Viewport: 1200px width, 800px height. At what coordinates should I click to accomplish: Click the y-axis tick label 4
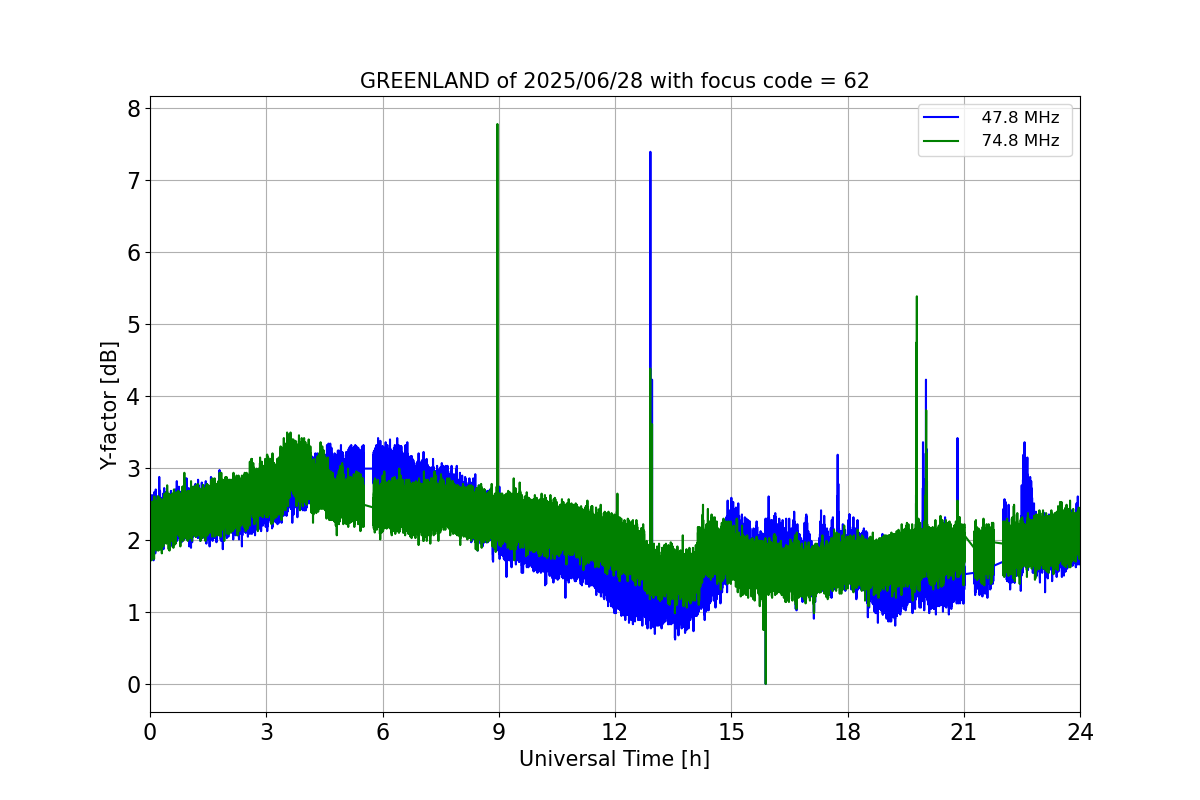point(133,396)
